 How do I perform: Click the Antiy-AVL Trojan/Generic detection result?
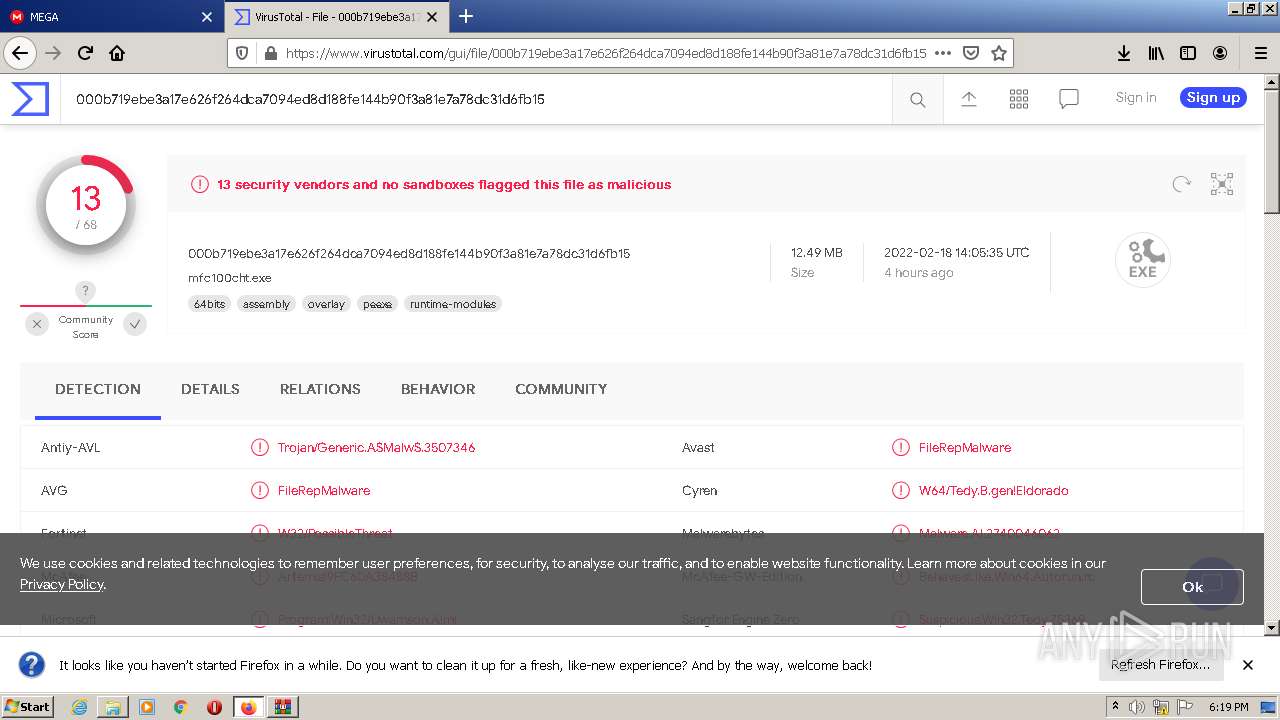(x=376, y=447)
